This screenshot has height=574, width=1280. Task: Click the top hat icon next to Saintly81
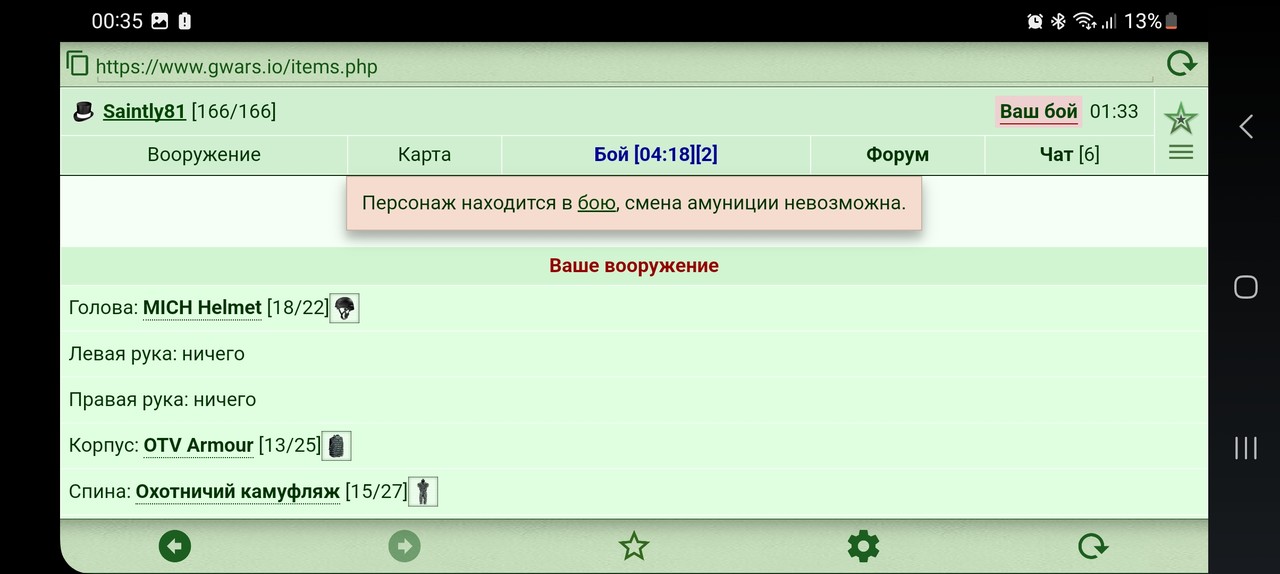84,111
